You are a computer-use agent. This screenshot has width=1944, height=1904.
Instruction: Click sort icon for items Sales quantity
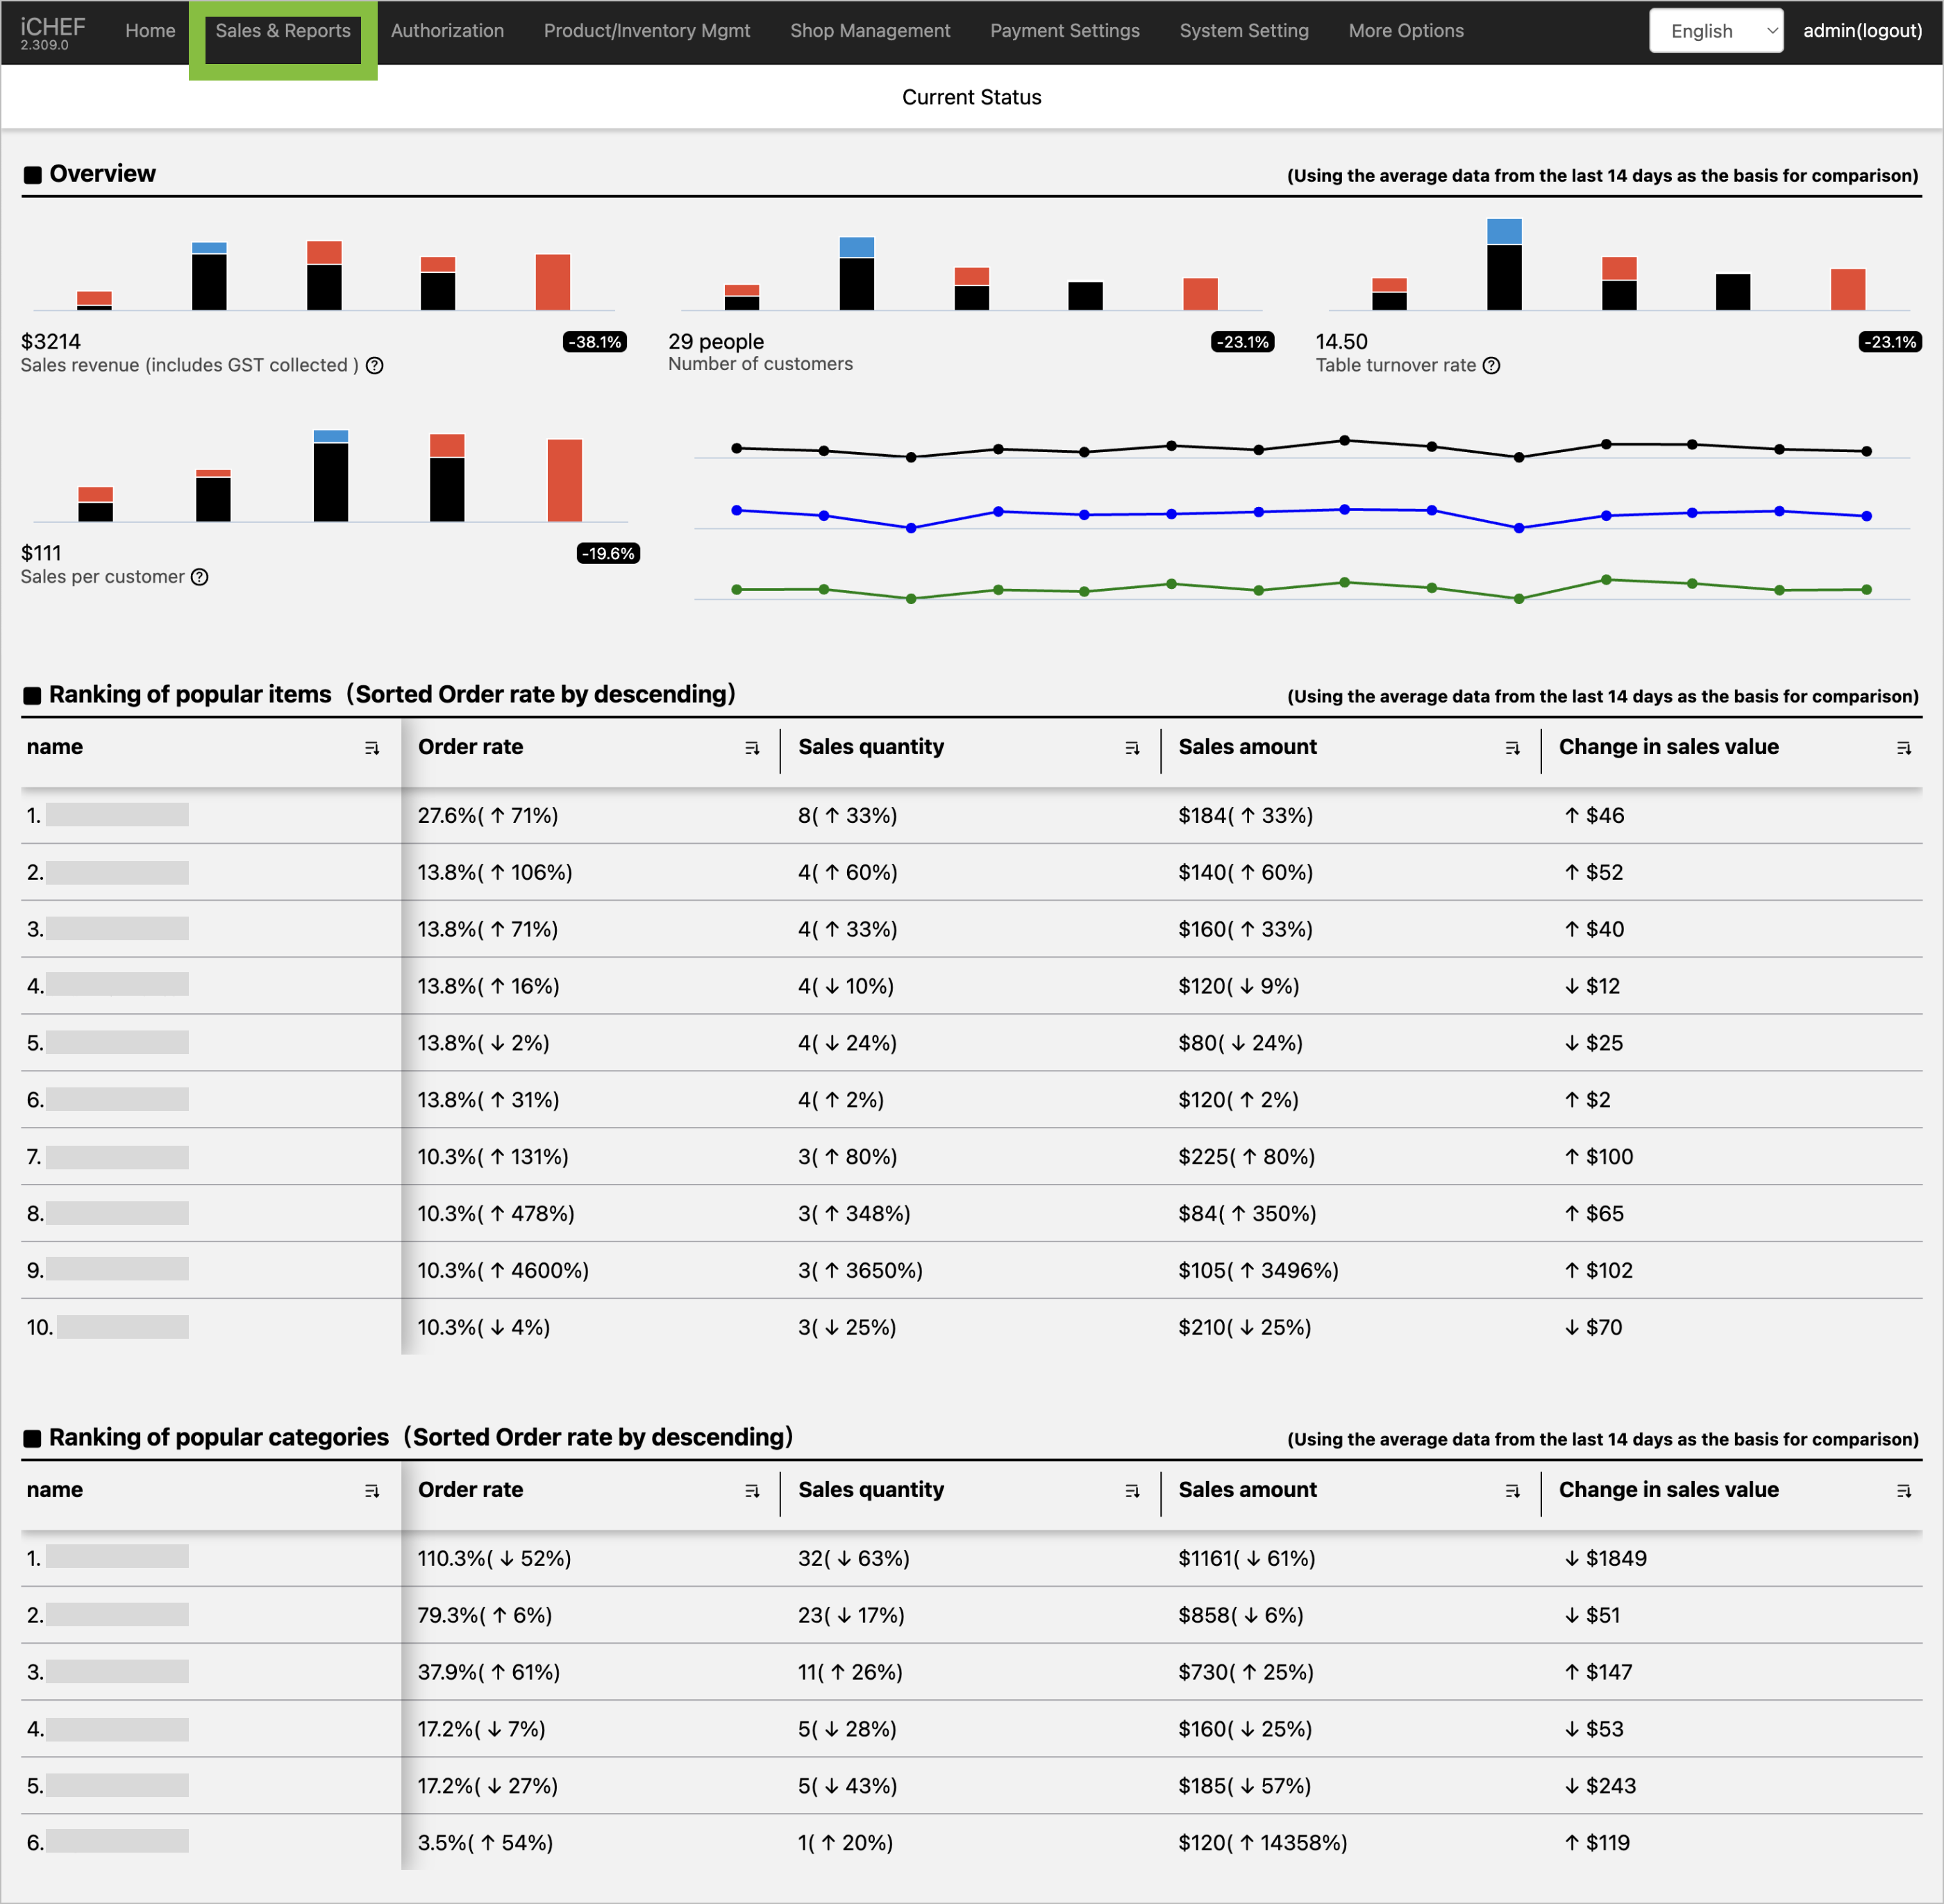pos(1132,748)
